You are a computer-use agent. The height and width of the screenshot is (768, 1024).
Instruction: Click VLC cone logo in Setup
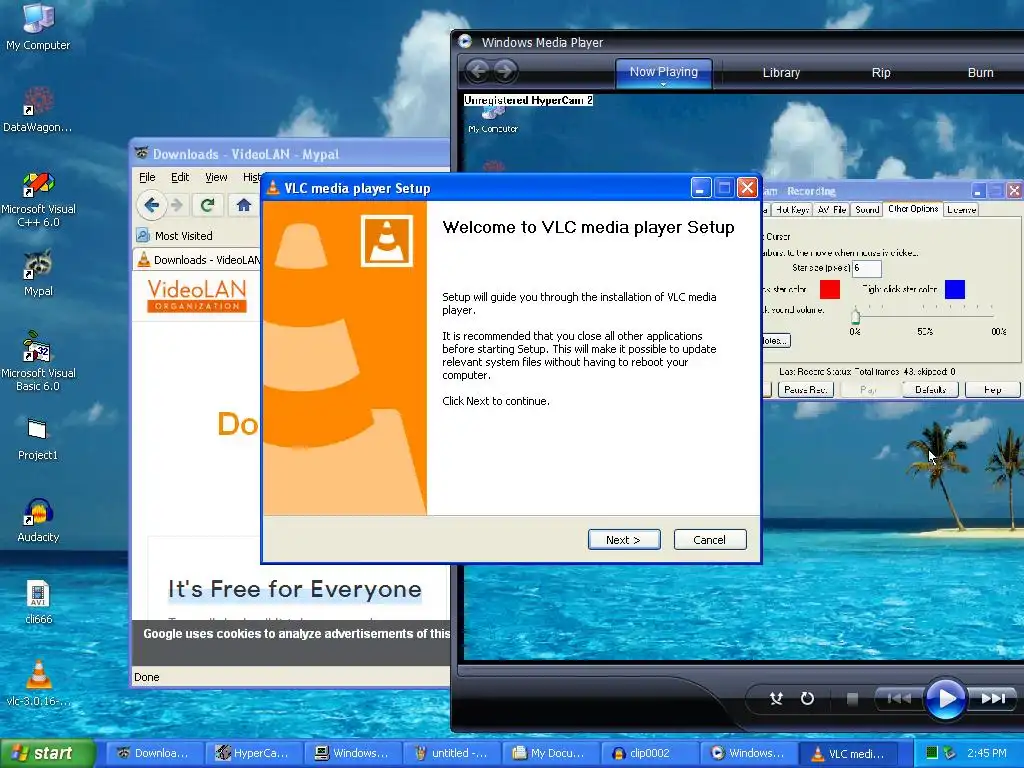[x=387, y=241]
